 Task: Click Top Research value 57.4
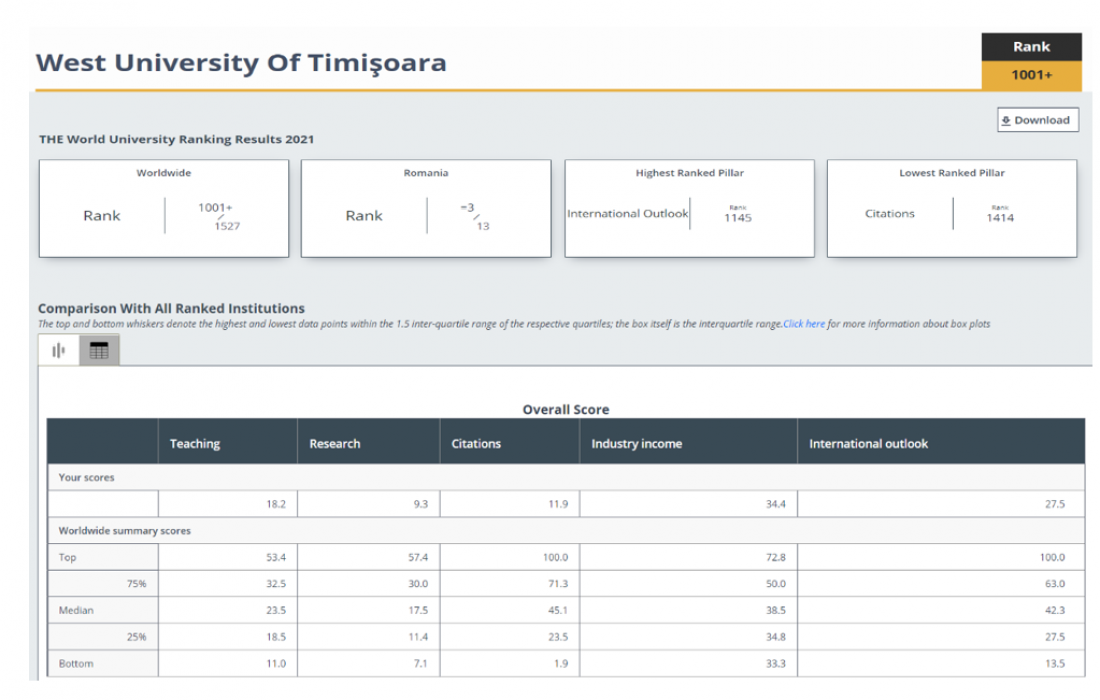click(x=418, y=557)
